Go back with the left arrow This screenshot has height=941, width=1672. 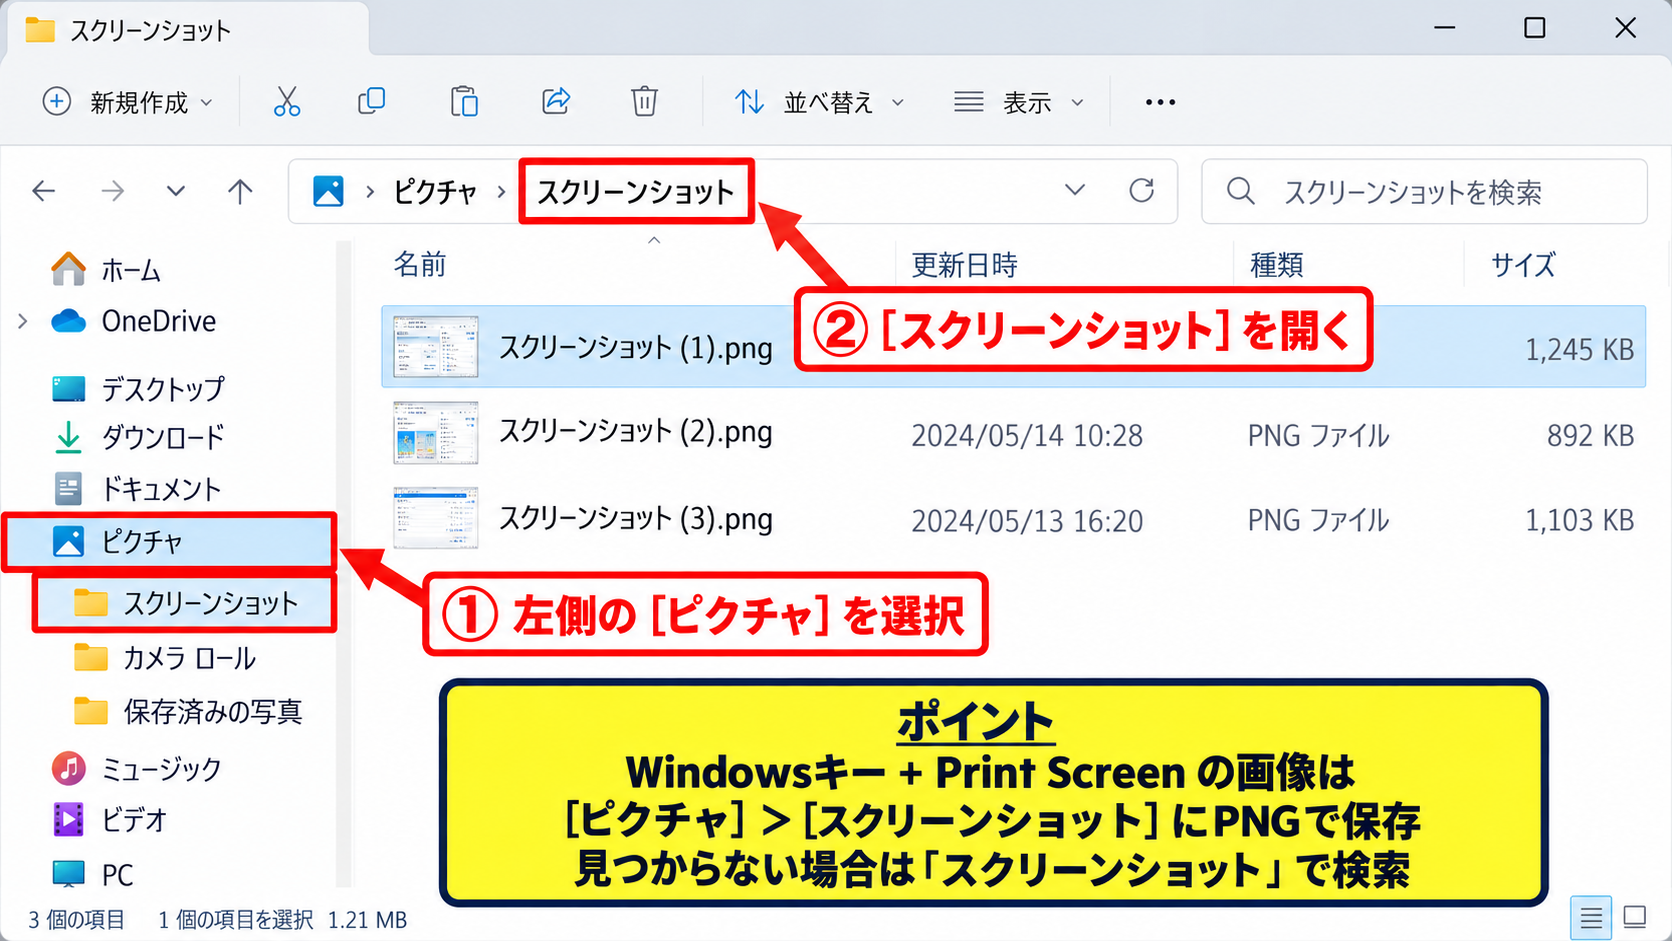click(x=44, y=191)
